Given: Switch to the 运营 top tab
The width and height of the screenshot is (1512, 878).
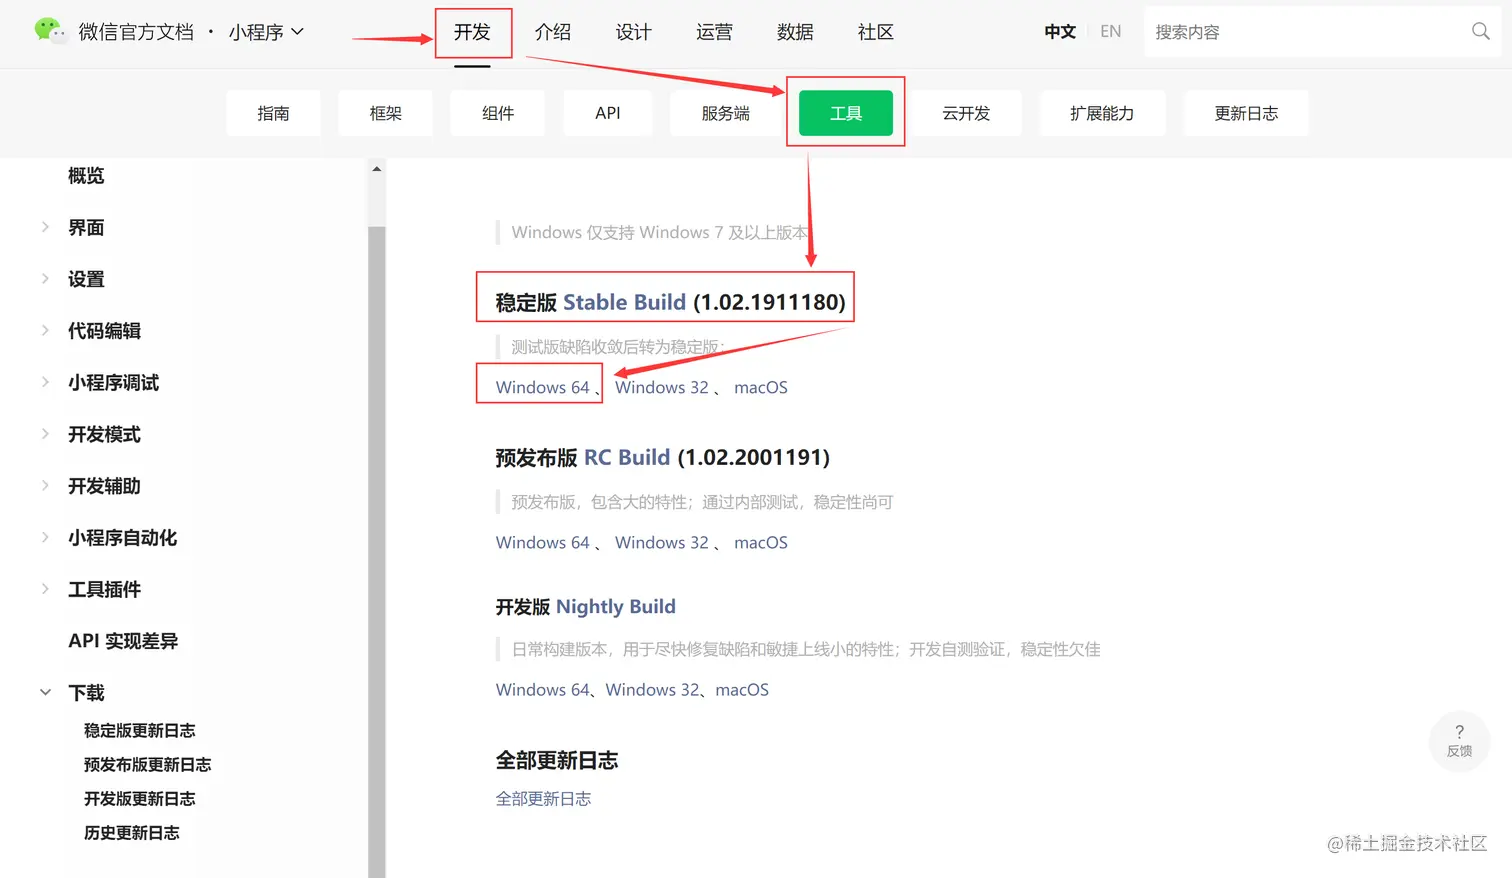Looking at the screenshot, I should [x=714, y=32].
